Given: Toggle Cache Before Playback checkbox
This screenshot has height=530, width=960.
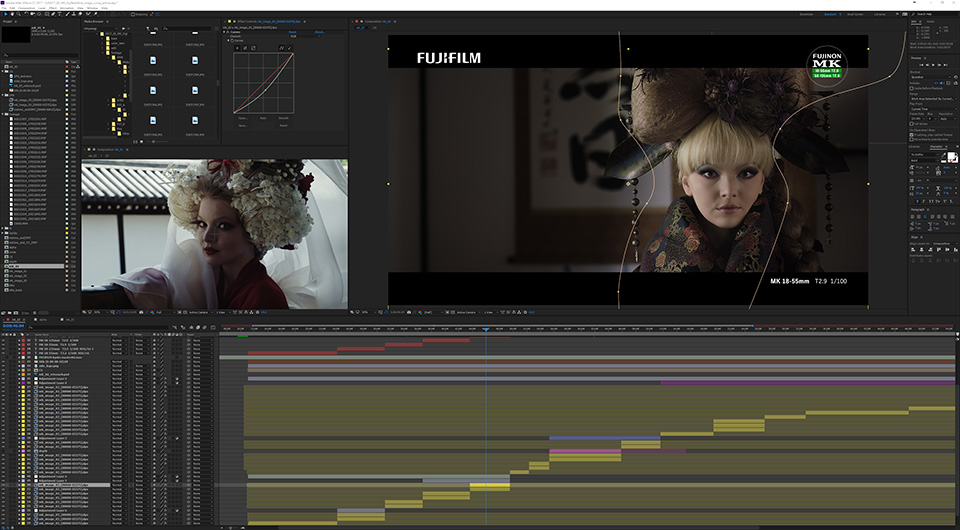Looking at the screenshot, I should [x=913, y=90].
